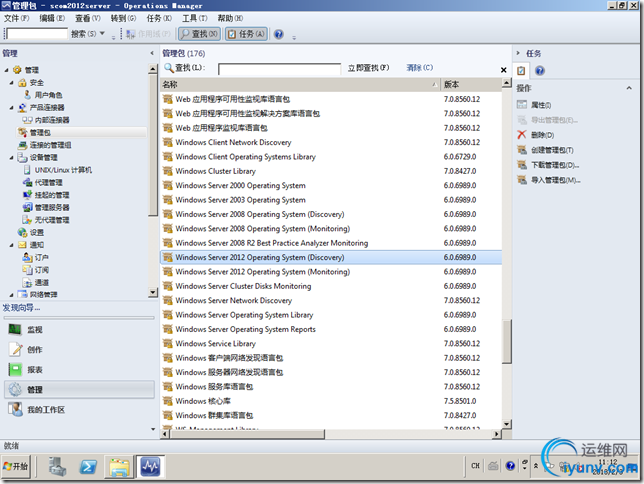
Task: Collapse the 网络管理 tree node
Action: [11, 295]
